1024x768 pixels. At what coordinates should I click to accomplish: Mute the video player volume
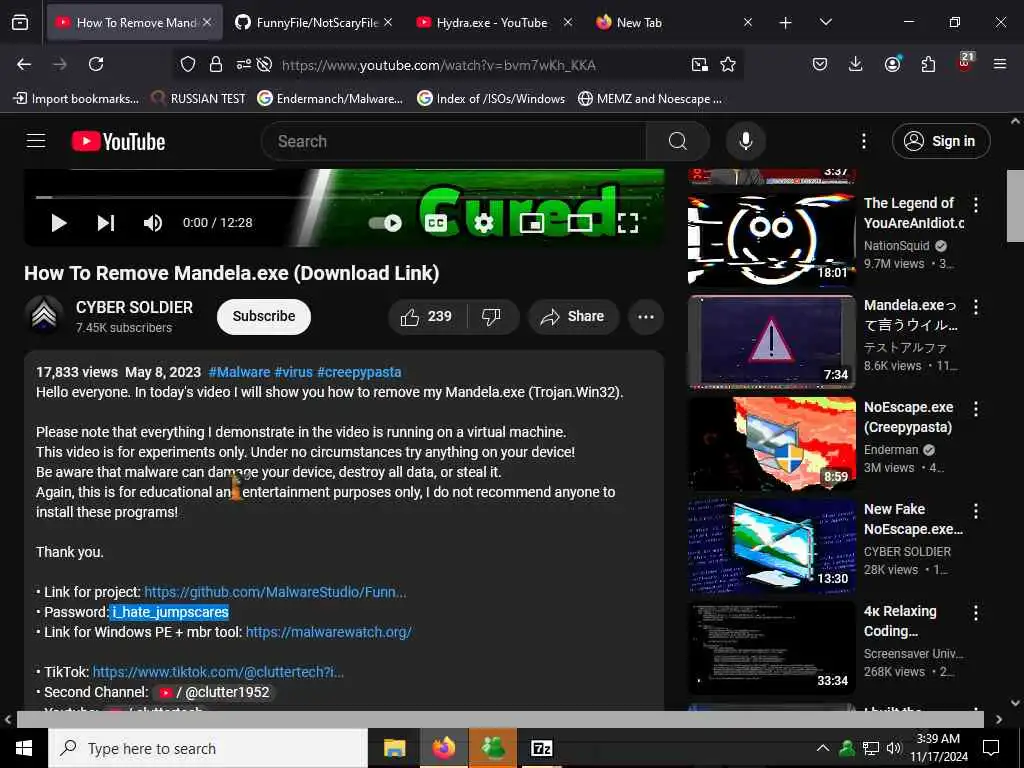click(153, 223)
